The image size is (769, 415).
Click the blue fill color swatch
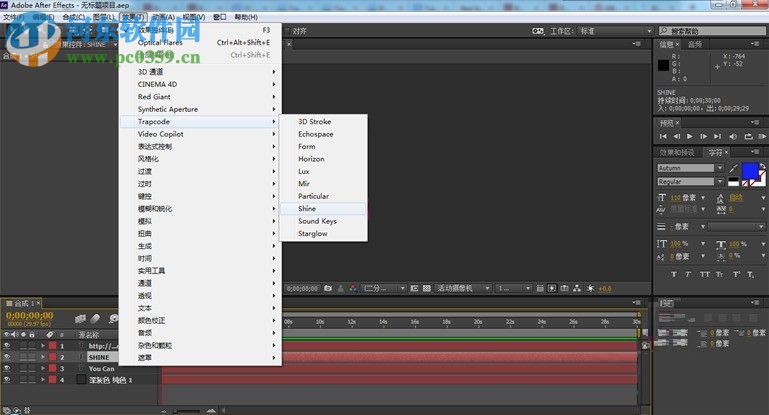tap(750, 171)
